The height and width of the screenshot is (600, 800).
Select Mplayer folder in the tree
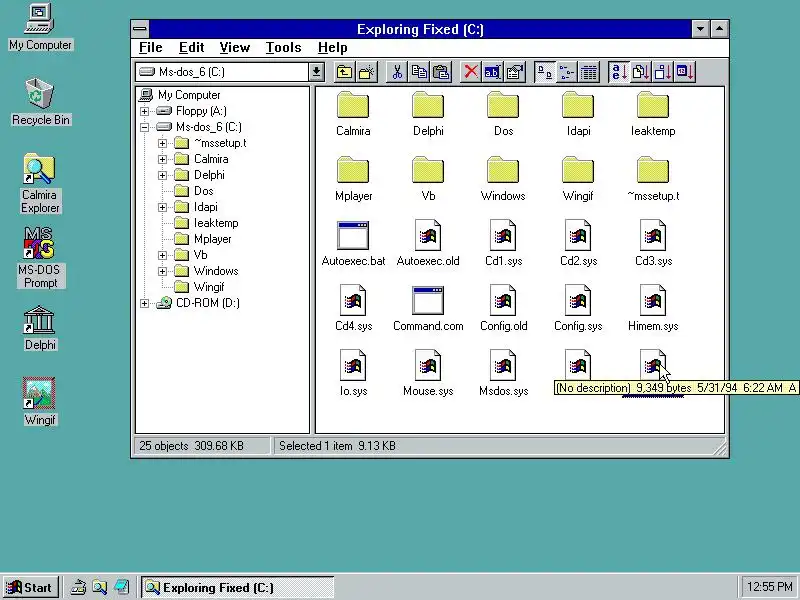[x=203, y=239]
